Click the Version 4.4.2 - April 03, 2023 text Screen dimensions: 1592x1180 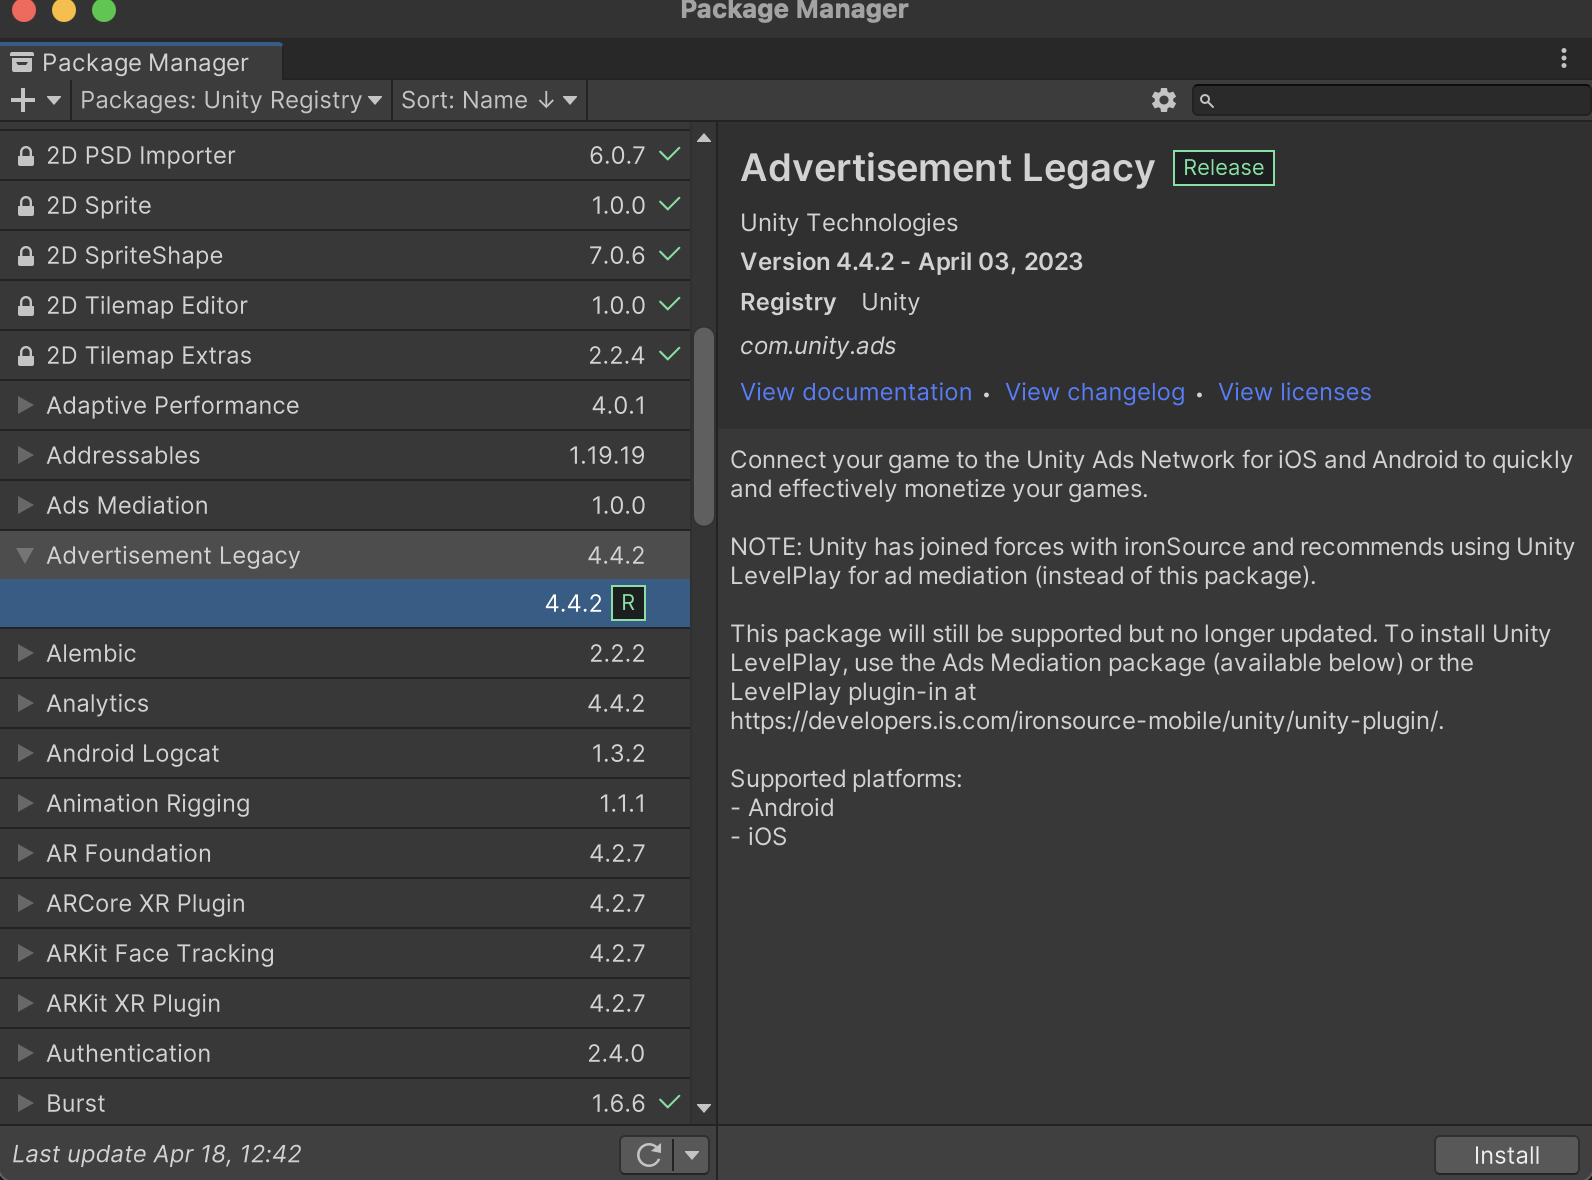(x=911, y=262)
